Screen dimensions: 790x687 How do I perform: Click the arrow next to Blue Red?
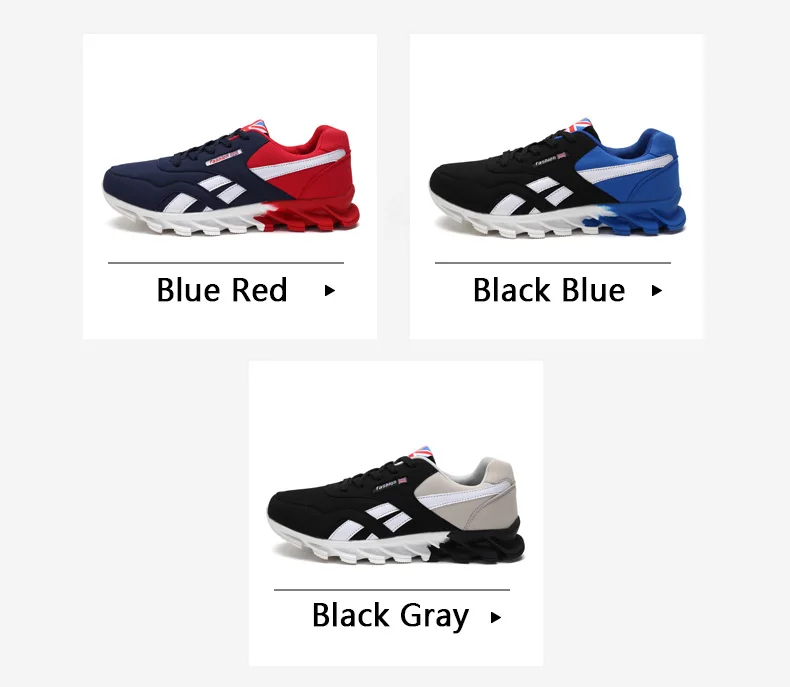tap(330, 291)
